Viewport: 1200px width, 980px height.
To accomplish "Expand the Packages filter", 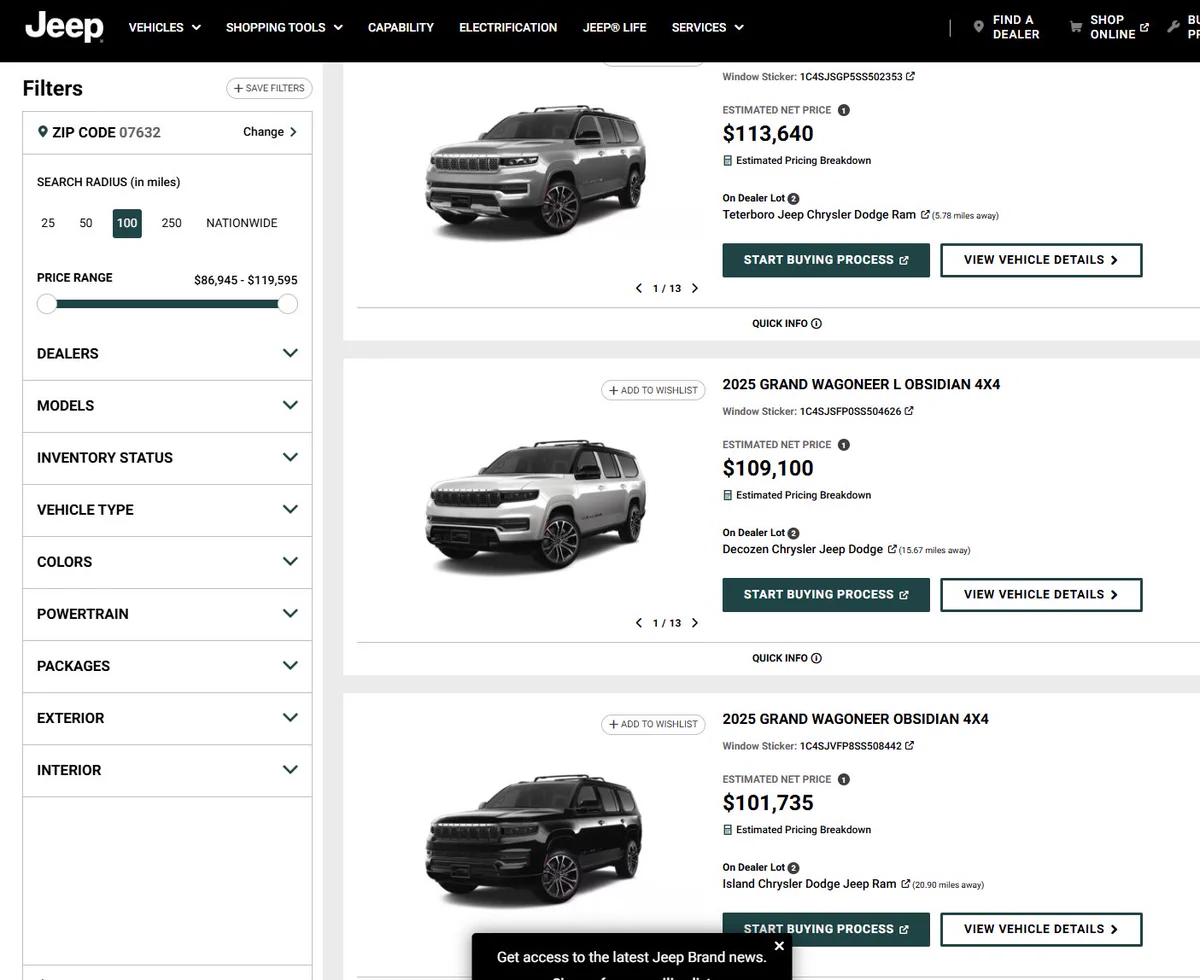I will 167,666.
